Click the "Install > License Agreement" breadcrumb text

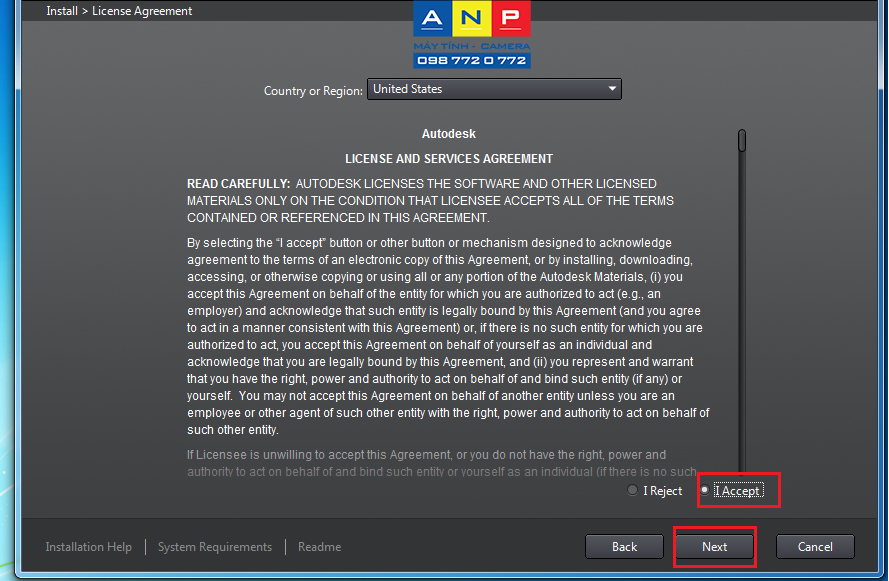click(x=119, y=11)
